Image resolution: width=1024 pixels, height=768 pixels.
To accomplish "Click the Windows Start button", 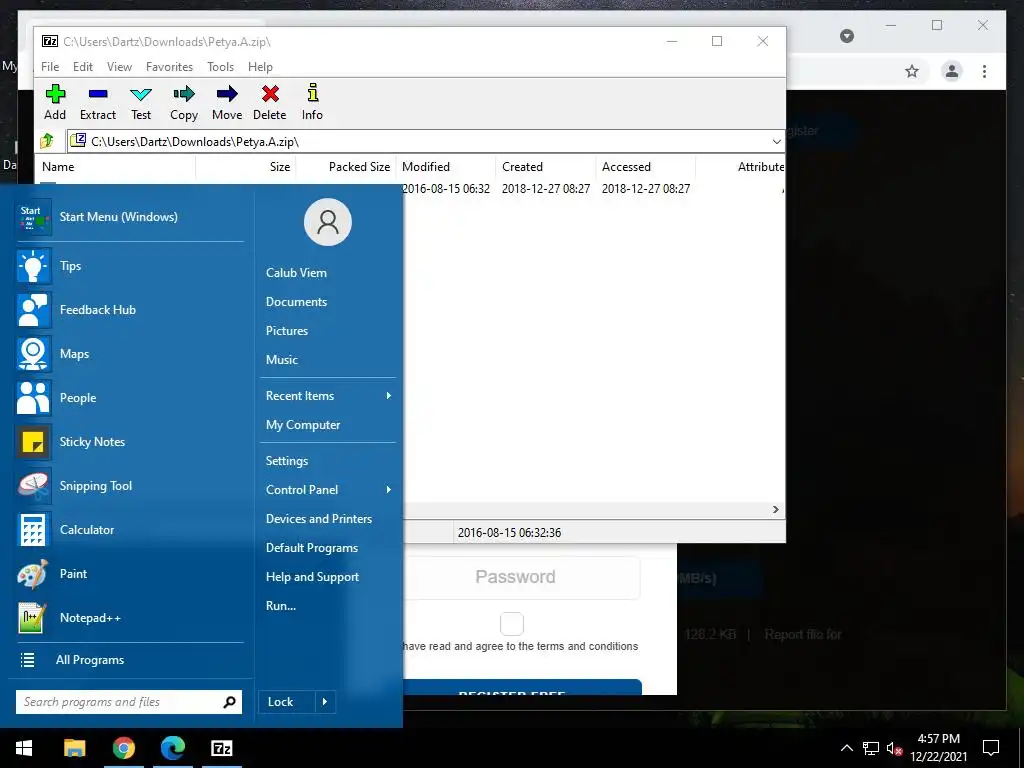I will coord(24,748).
